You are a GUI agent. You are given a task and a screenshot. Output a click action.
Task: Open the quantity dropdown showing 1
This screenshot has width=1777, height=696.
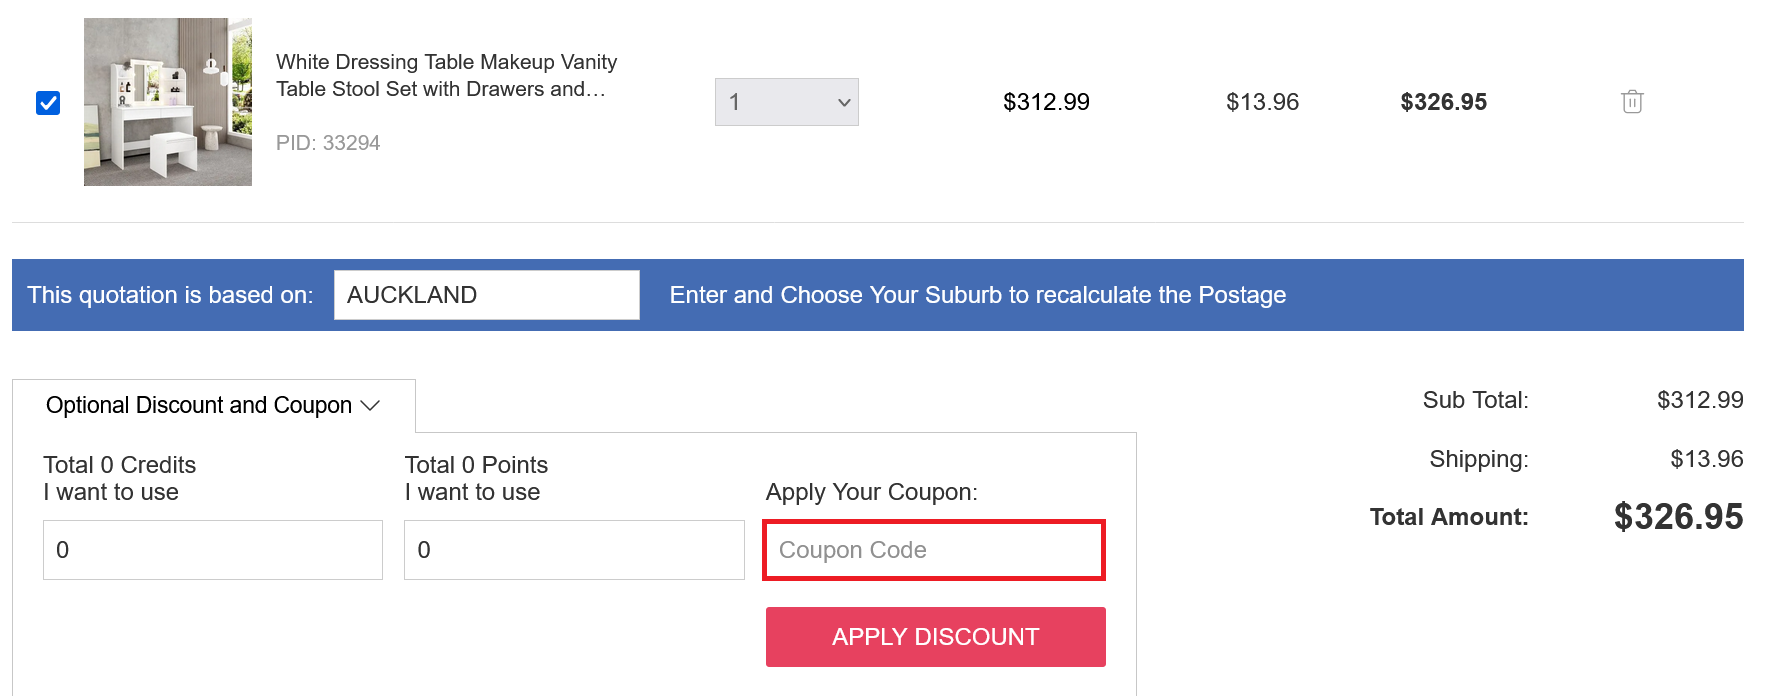tap(786, 102)
